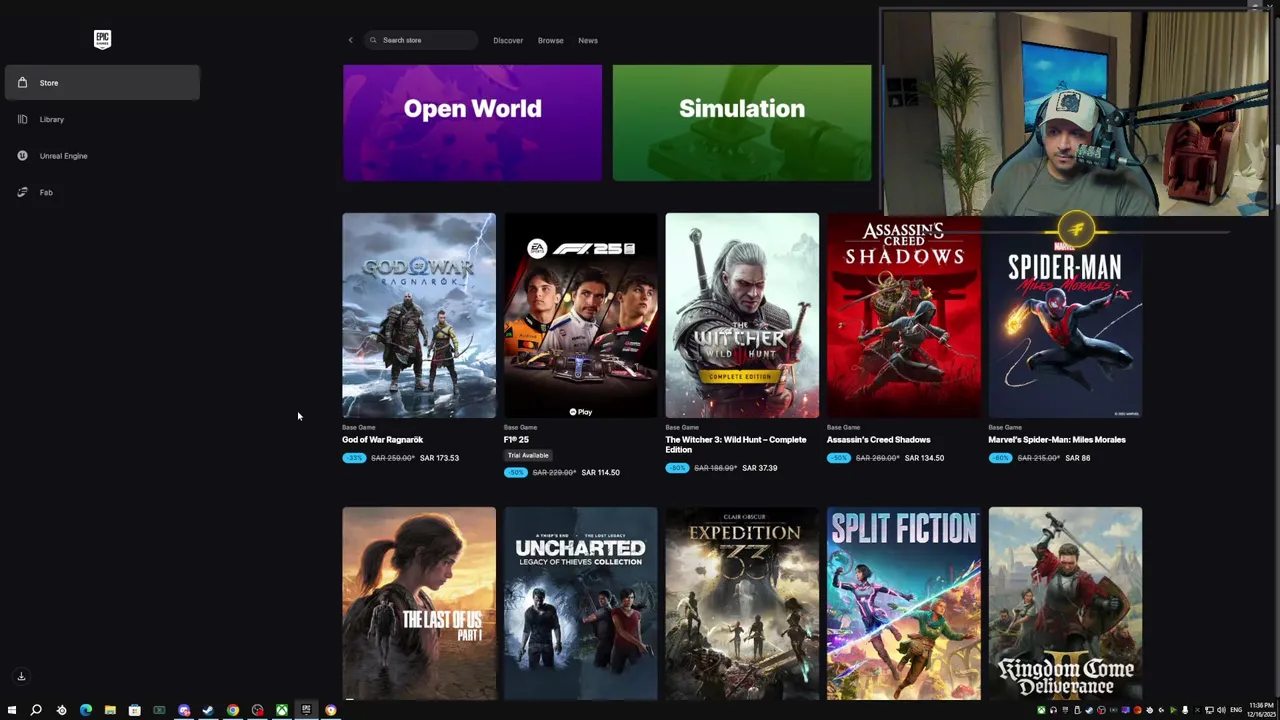The width and height of the screenshot is (1280, 720).
Task: Click ENG language indicator in tray
Action: [1236, 710]
